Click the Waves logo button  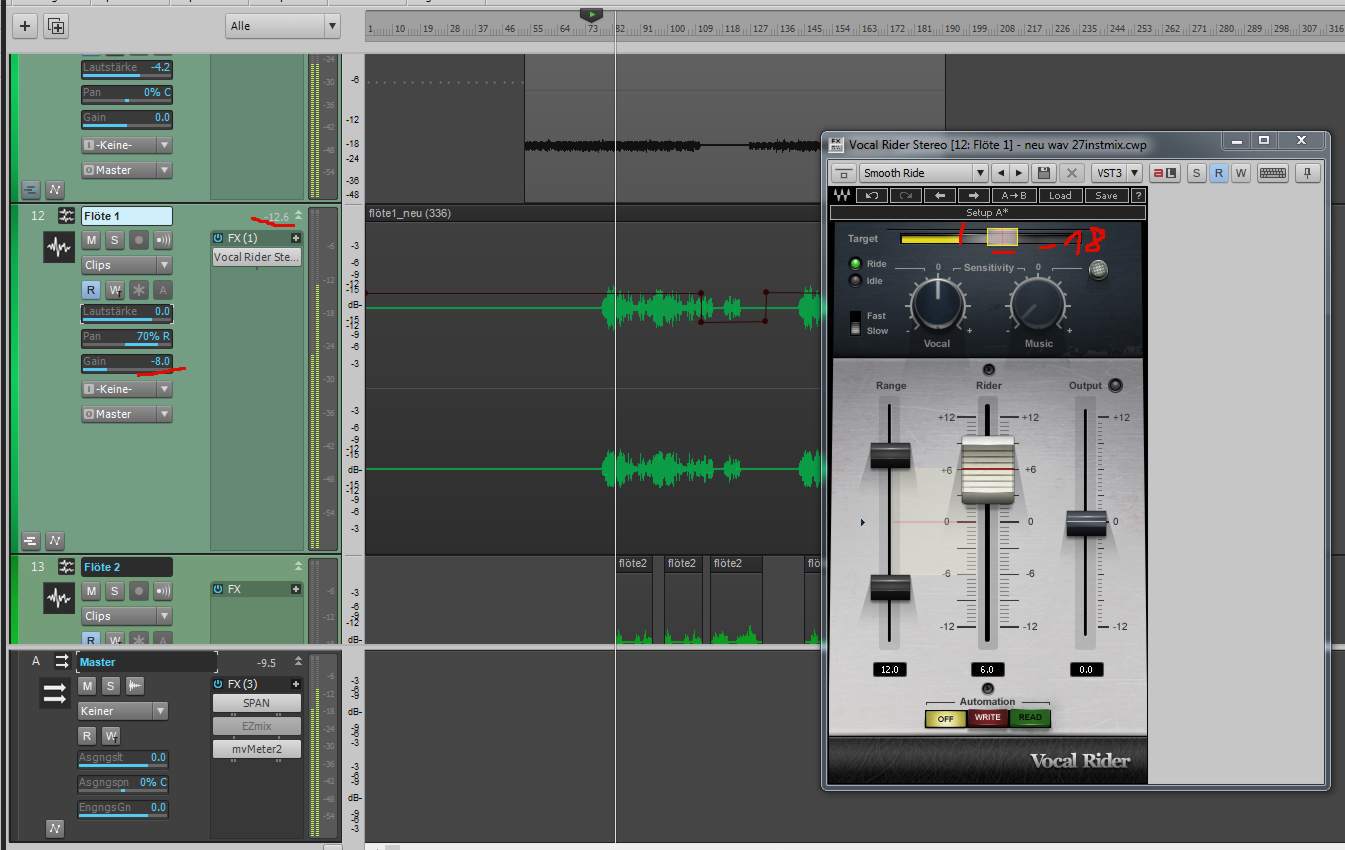pyautogui.click(x=841, y=195)
